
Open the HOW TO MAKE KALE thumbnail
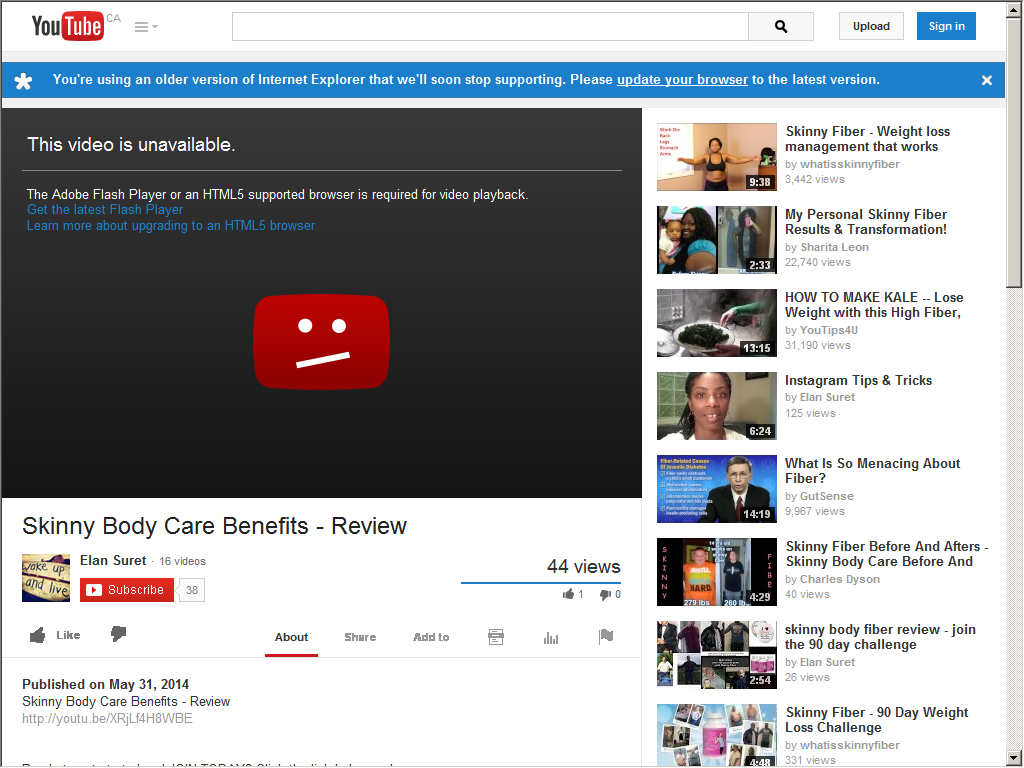pos(716,323)
